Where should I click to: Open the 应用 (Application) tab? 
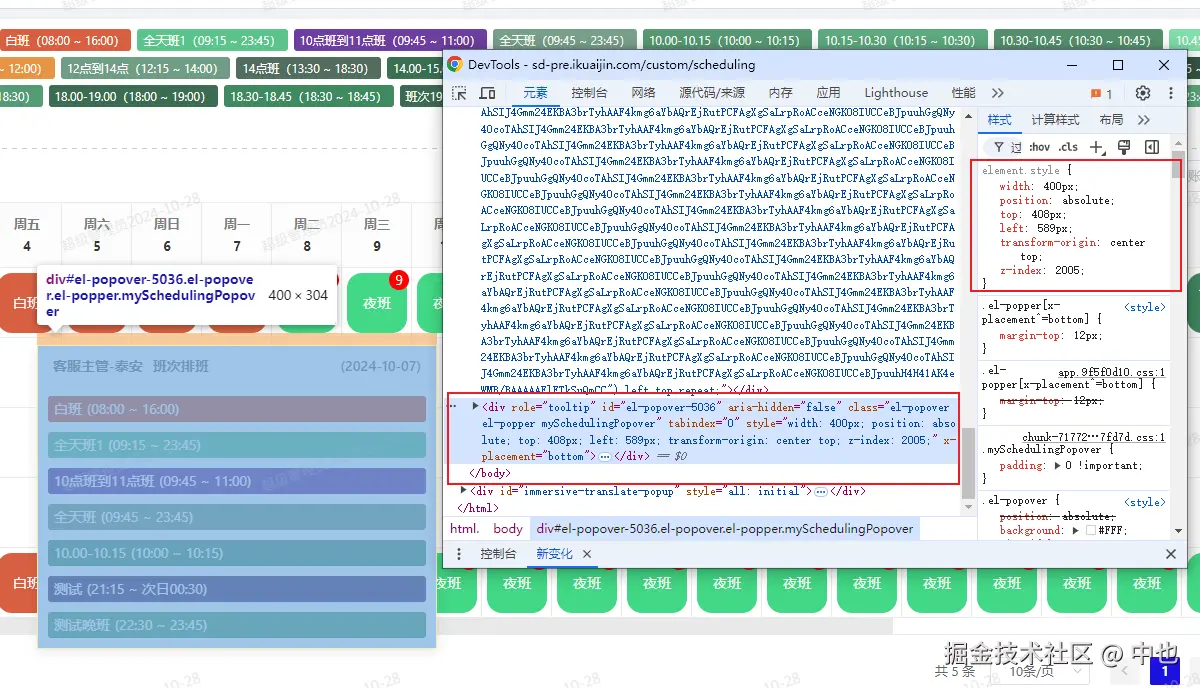tap(828, 93)
